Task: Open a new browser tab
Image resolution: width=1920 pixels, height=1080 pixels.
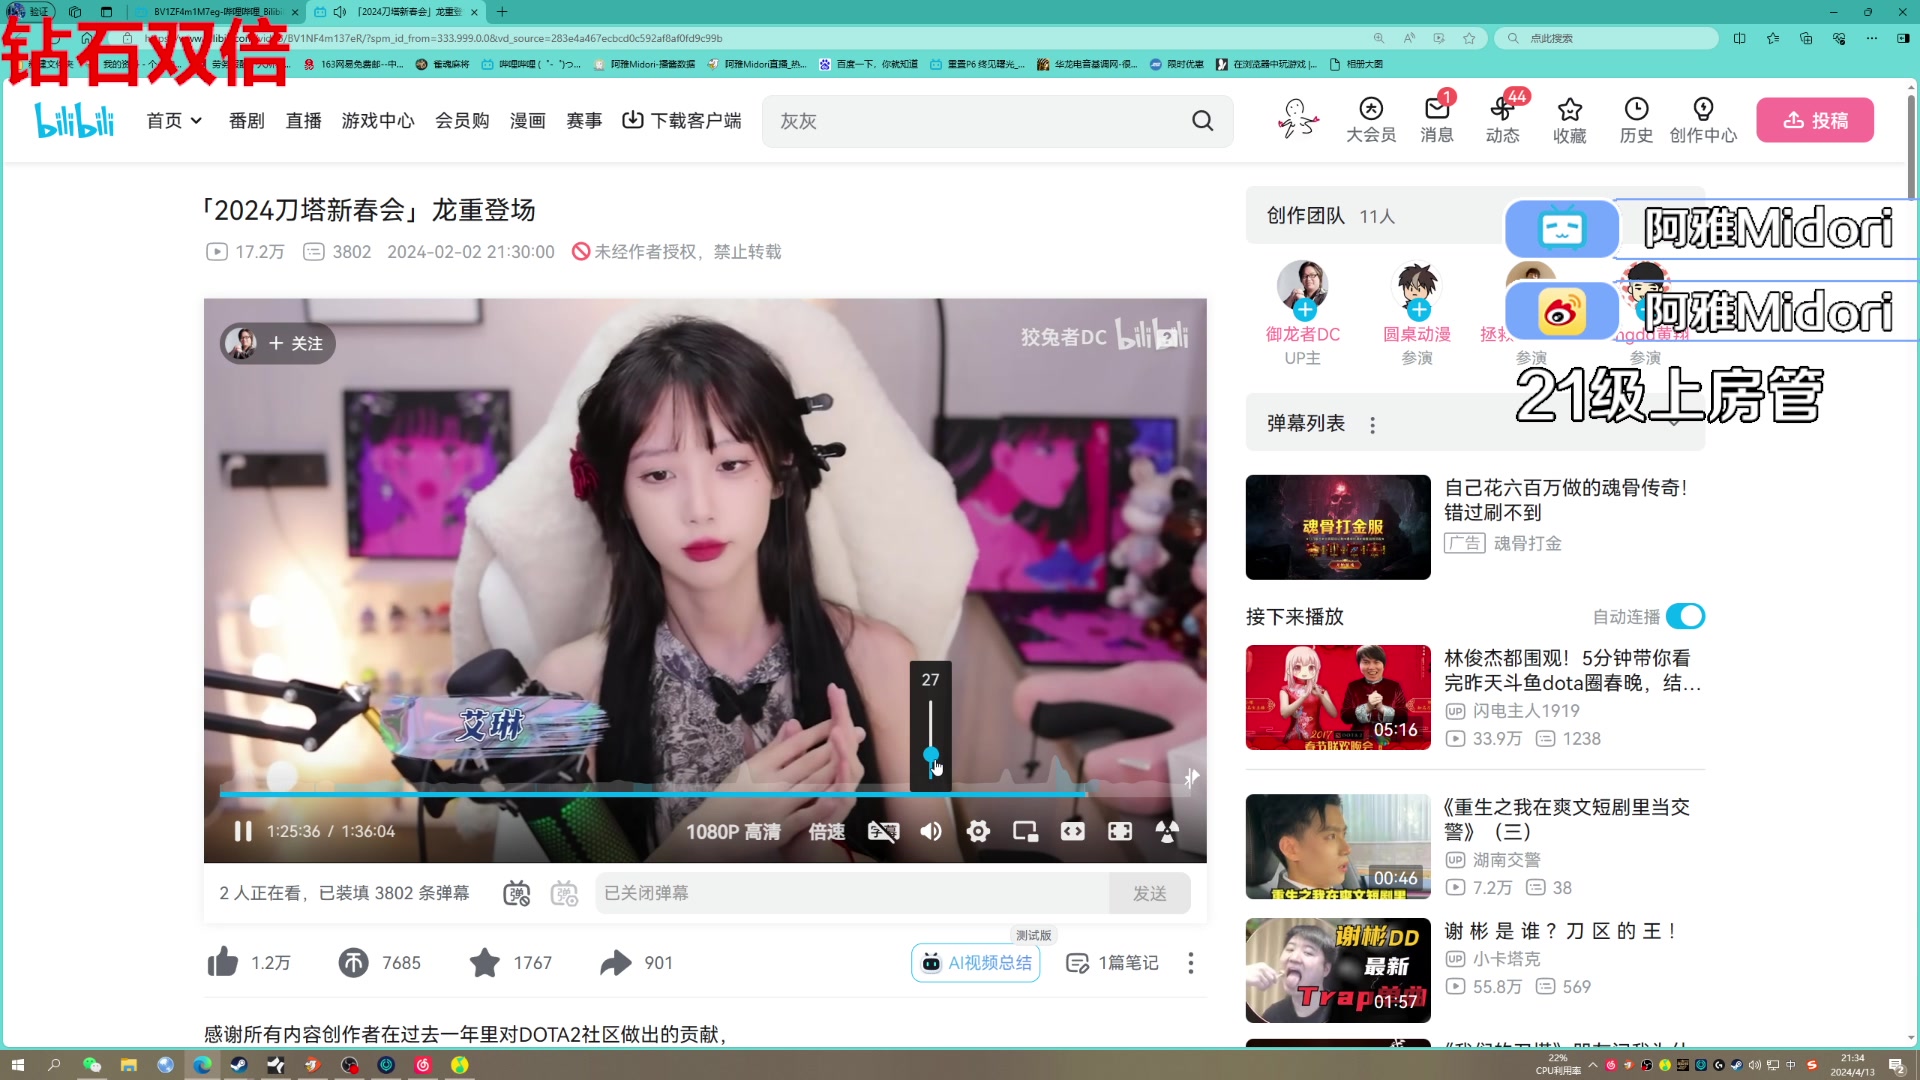Action: [502, 12]
